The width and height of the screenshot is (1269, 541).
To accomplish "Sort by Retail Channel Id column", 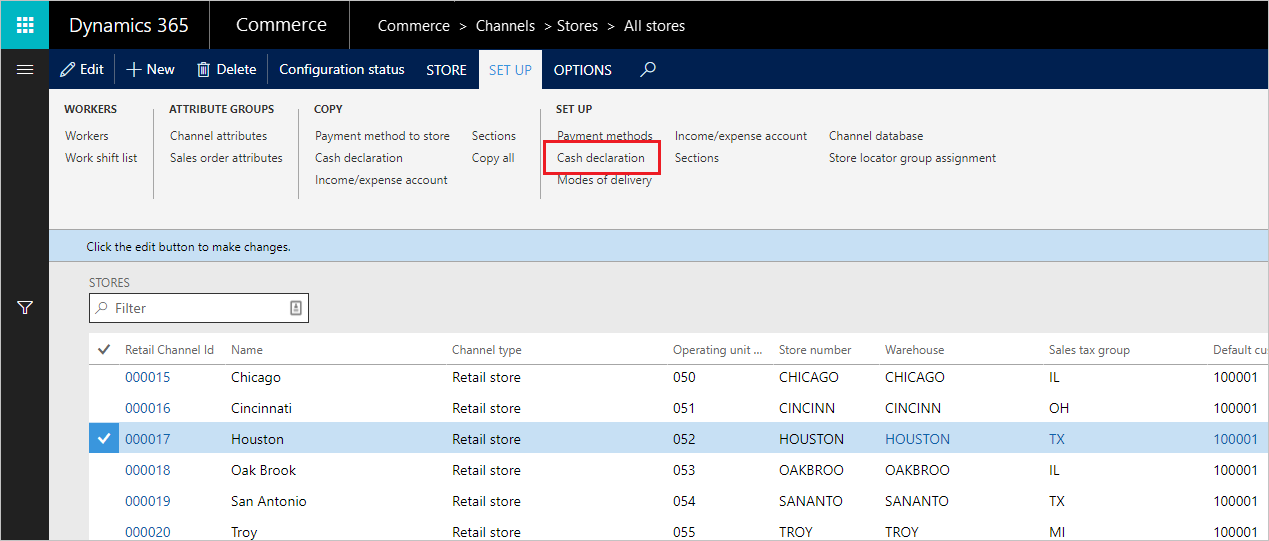I will coord(169,350).
